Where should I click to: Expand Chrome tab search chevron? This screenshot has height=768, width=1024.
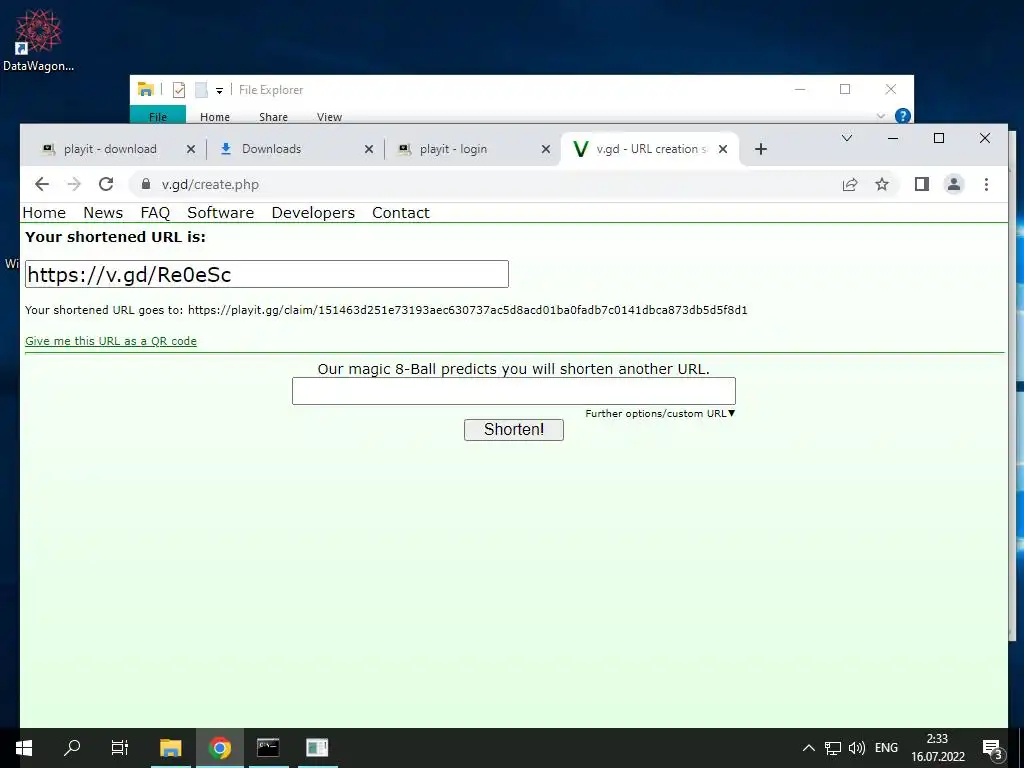click(846, 138)
